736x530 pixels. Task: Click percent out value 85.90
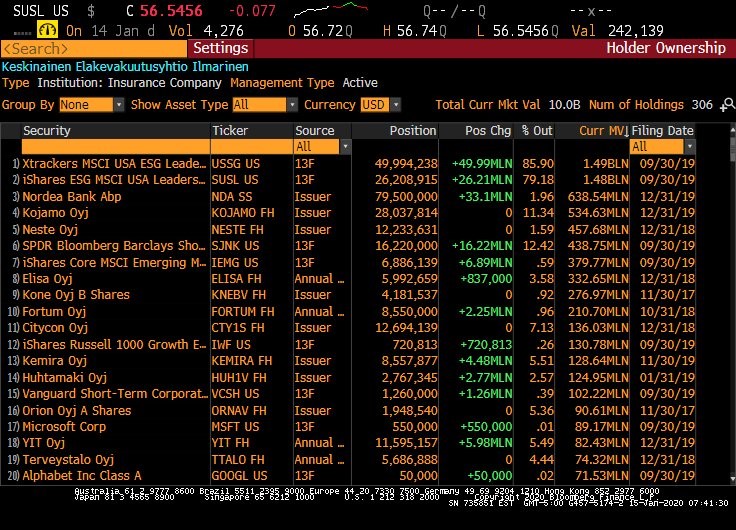coord(538,163)
